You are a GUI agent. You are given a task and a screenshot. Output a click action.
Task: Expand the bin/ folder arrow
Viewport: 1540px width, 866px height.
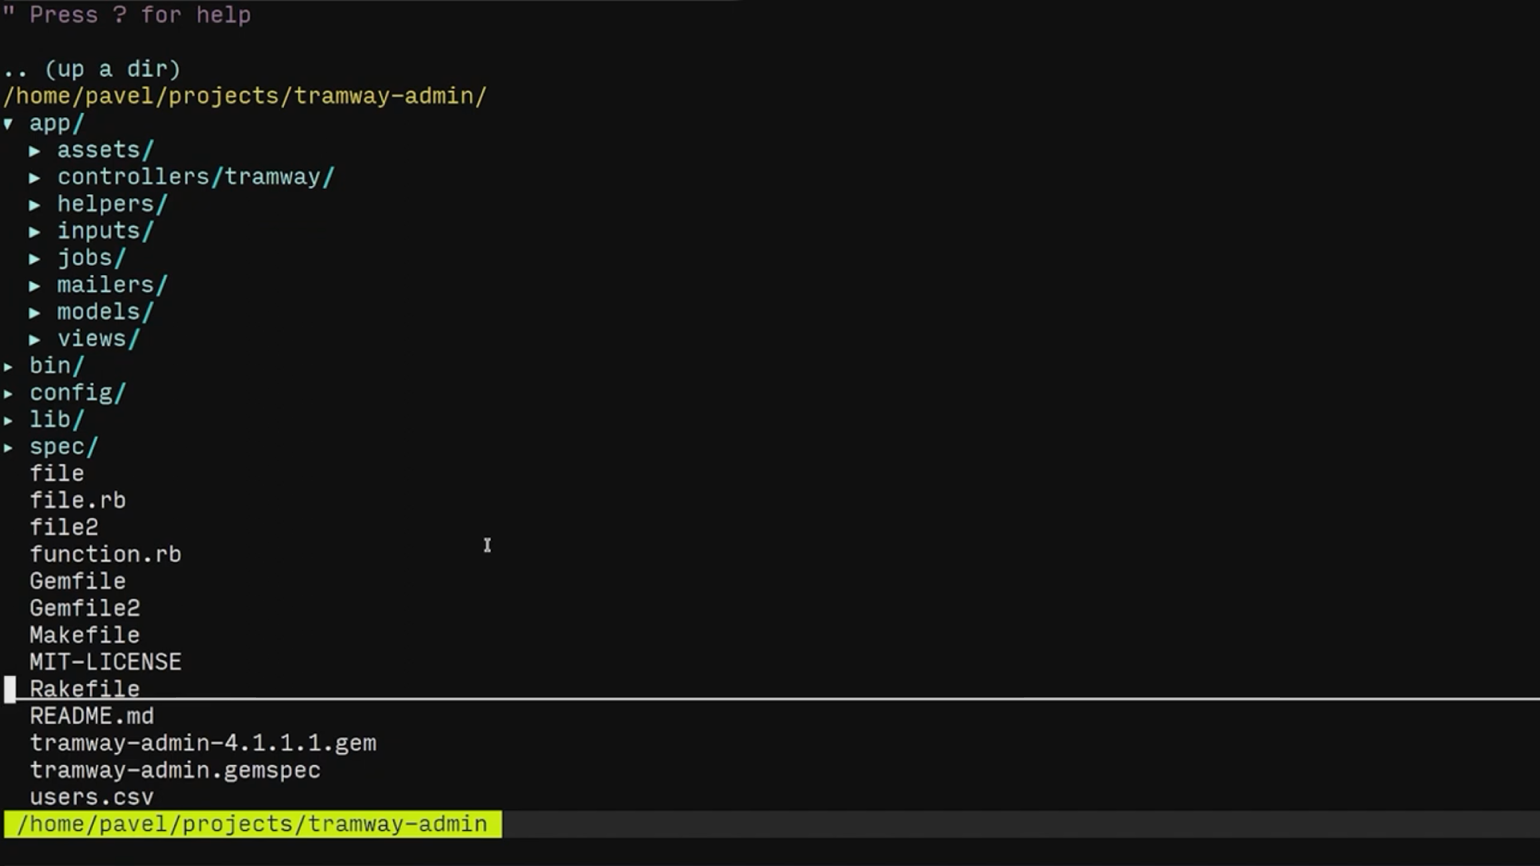pyautogui.click(x=8, y=367)
